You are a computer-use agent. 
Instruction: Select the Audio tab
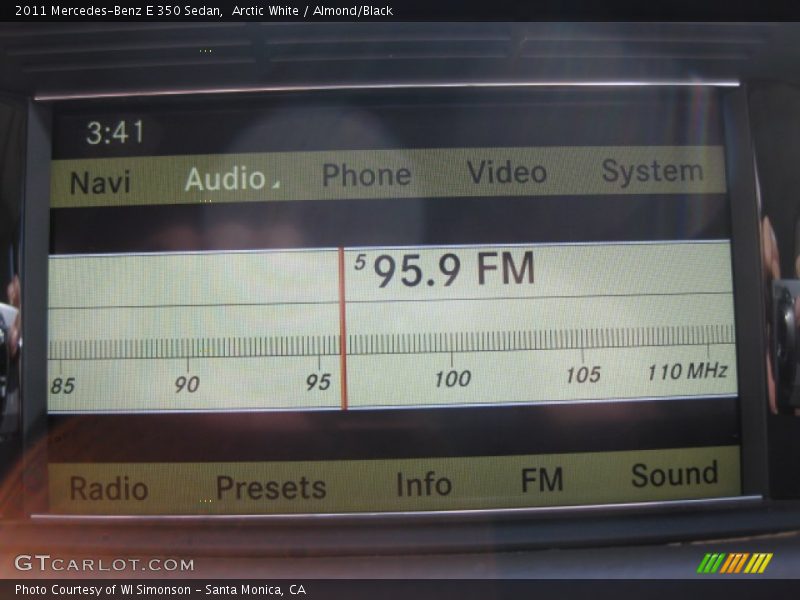coord(228,179)
